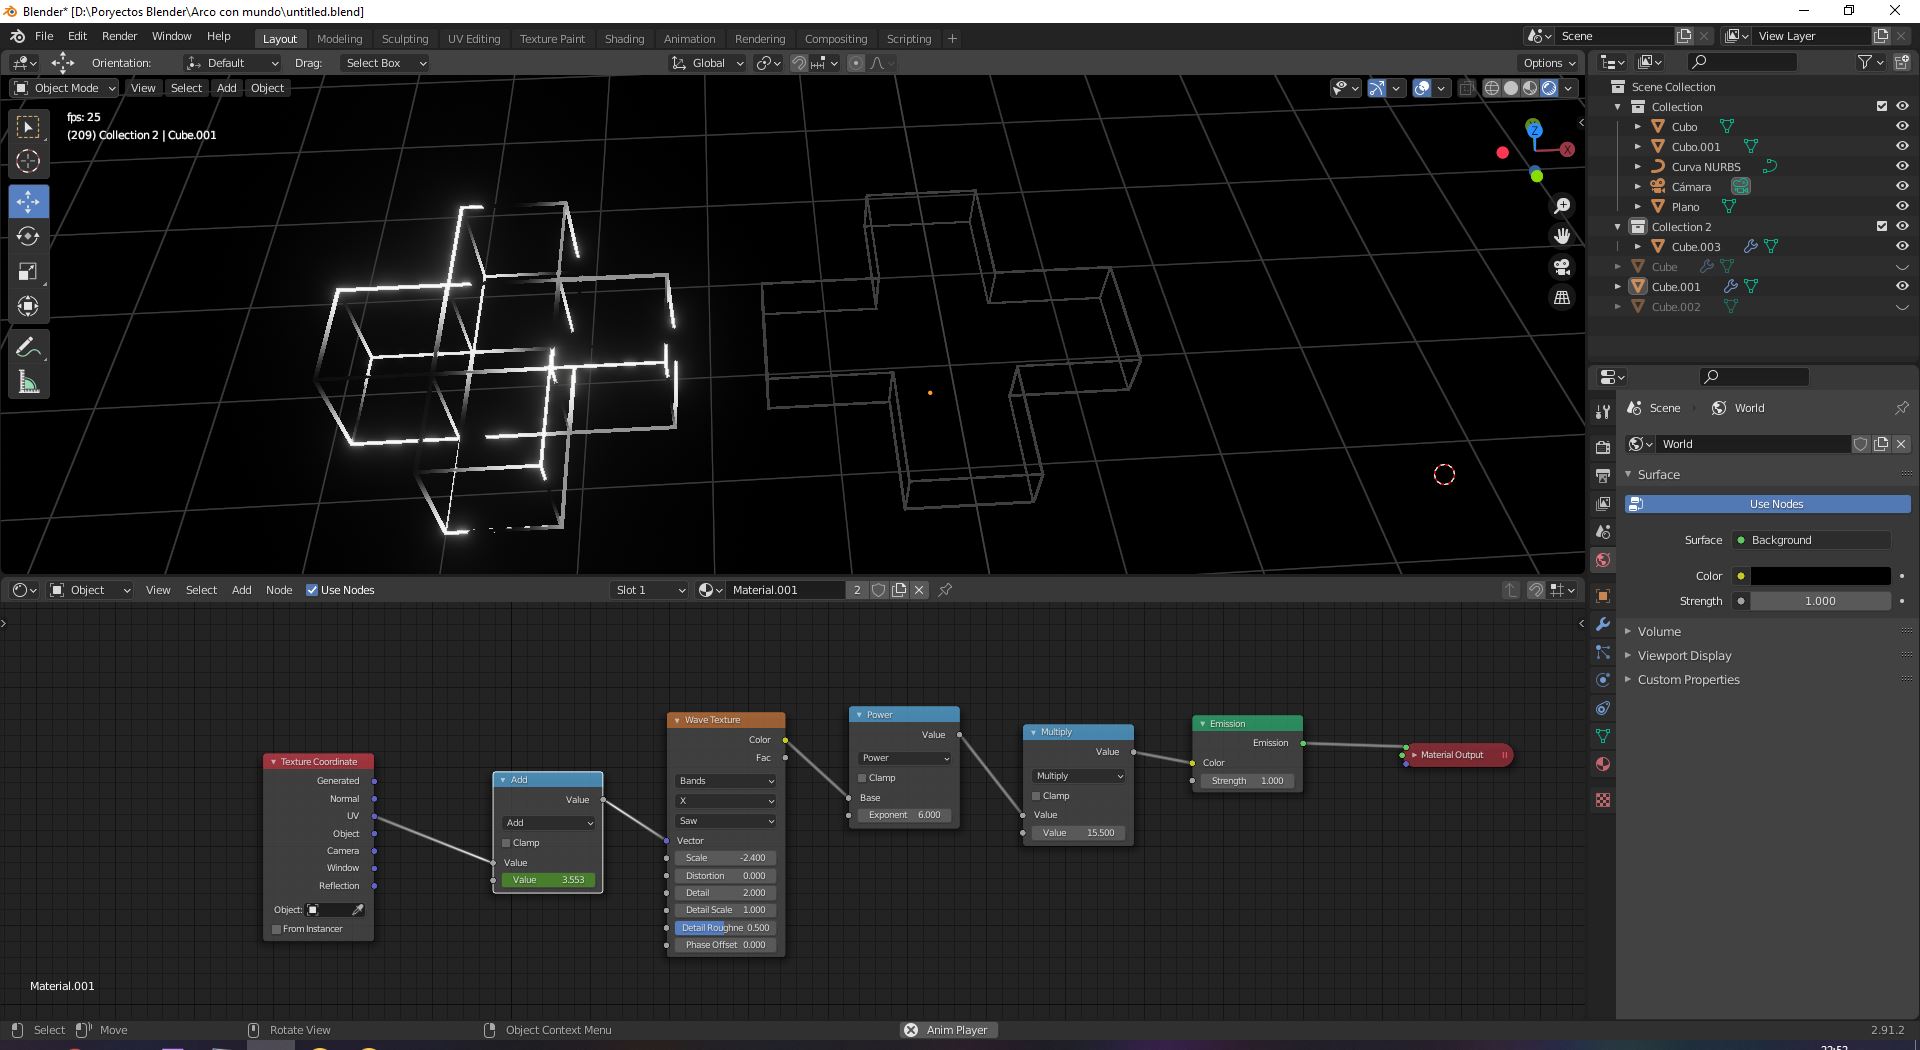
Task: Expand the Volume panel
Action: pos(1658,632)
